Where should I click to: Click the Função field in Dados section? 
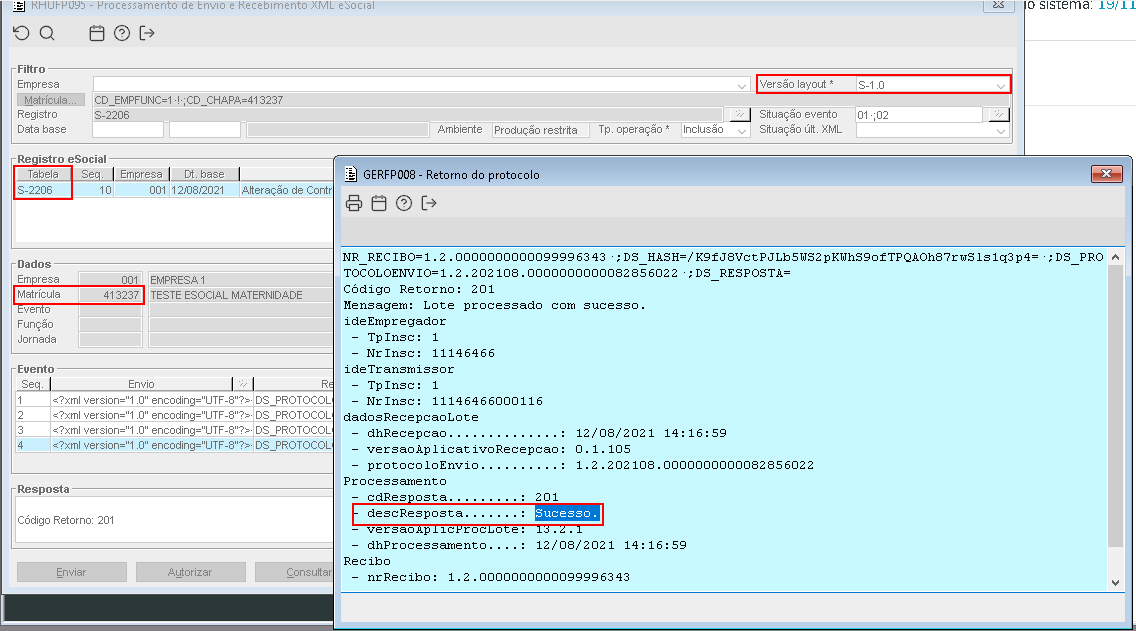[110, 325]
